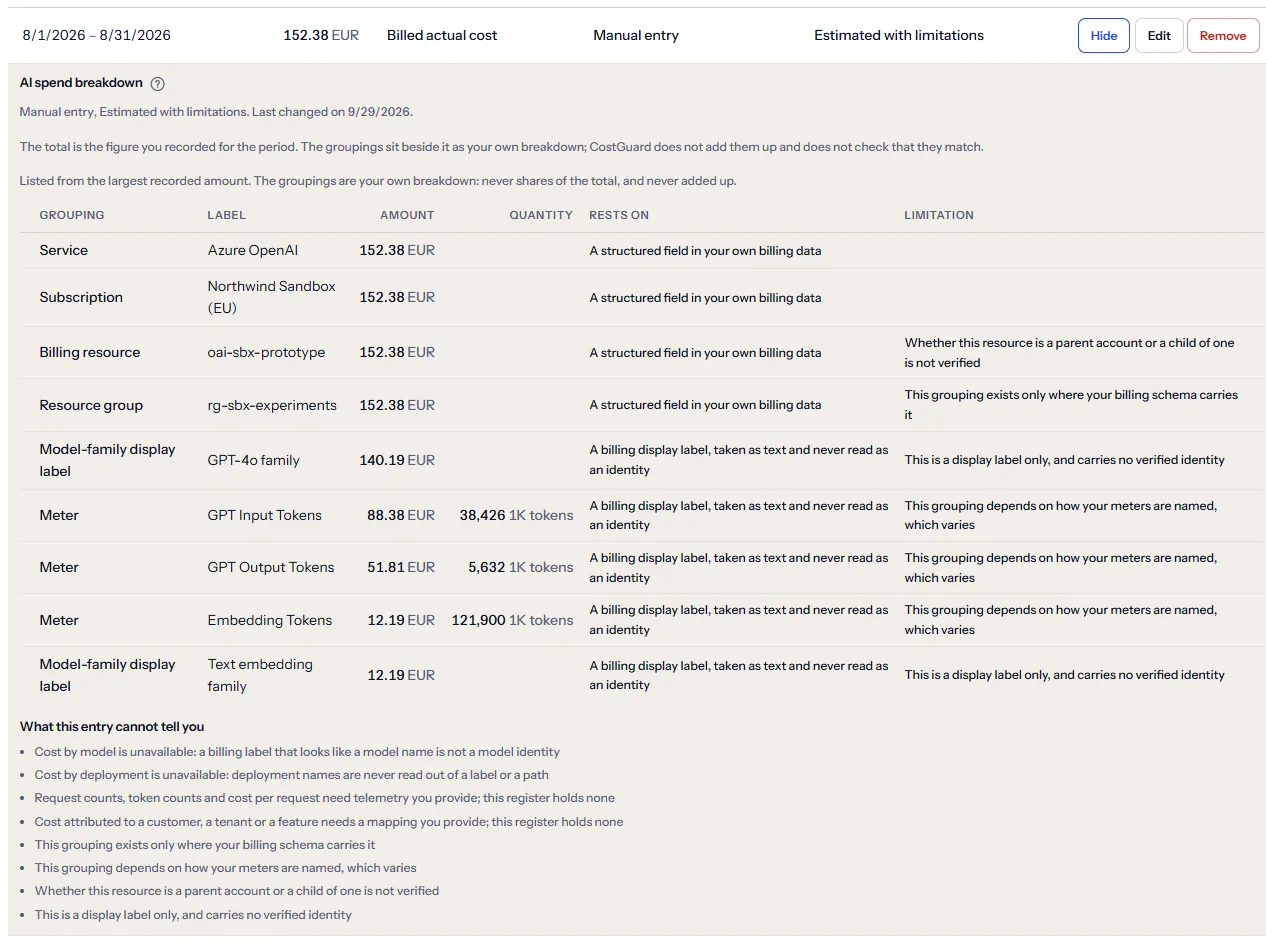
Task: Edit the August 2026 entry
Action: click(x=1159, y=35)
